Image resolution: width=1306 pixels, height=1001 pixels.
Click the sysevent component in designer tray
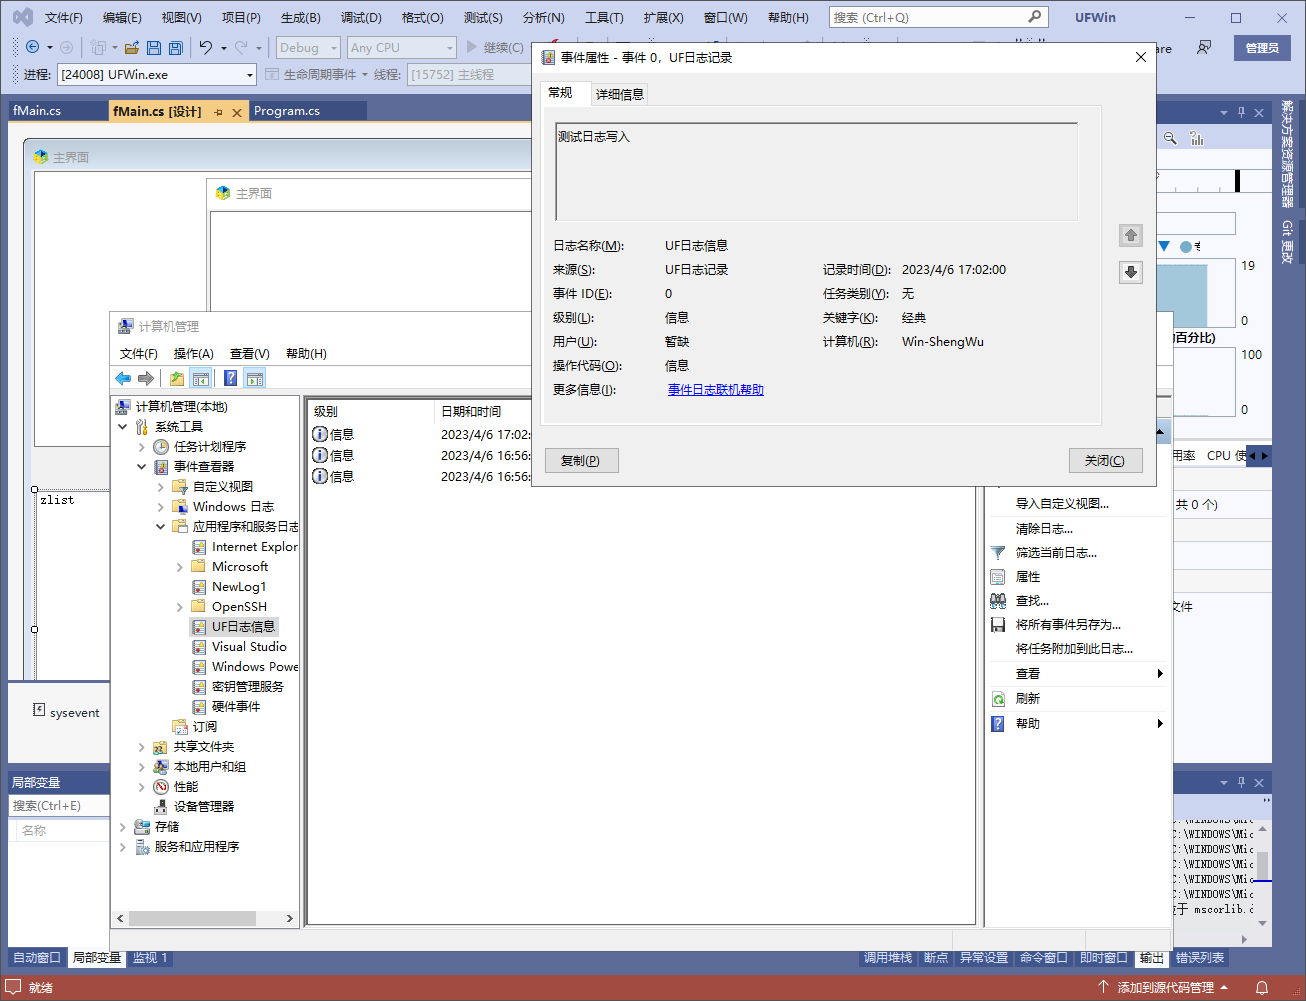pos(66,712)
